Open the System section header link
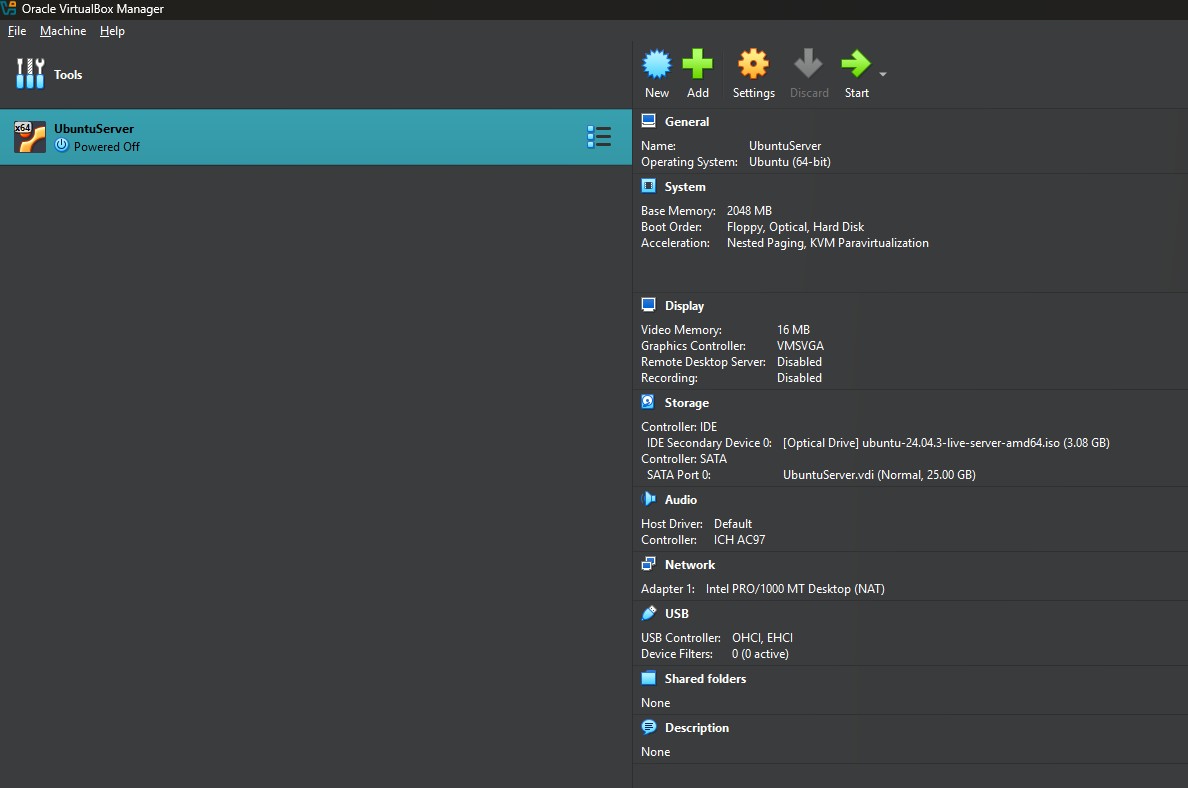 point(685,187)
